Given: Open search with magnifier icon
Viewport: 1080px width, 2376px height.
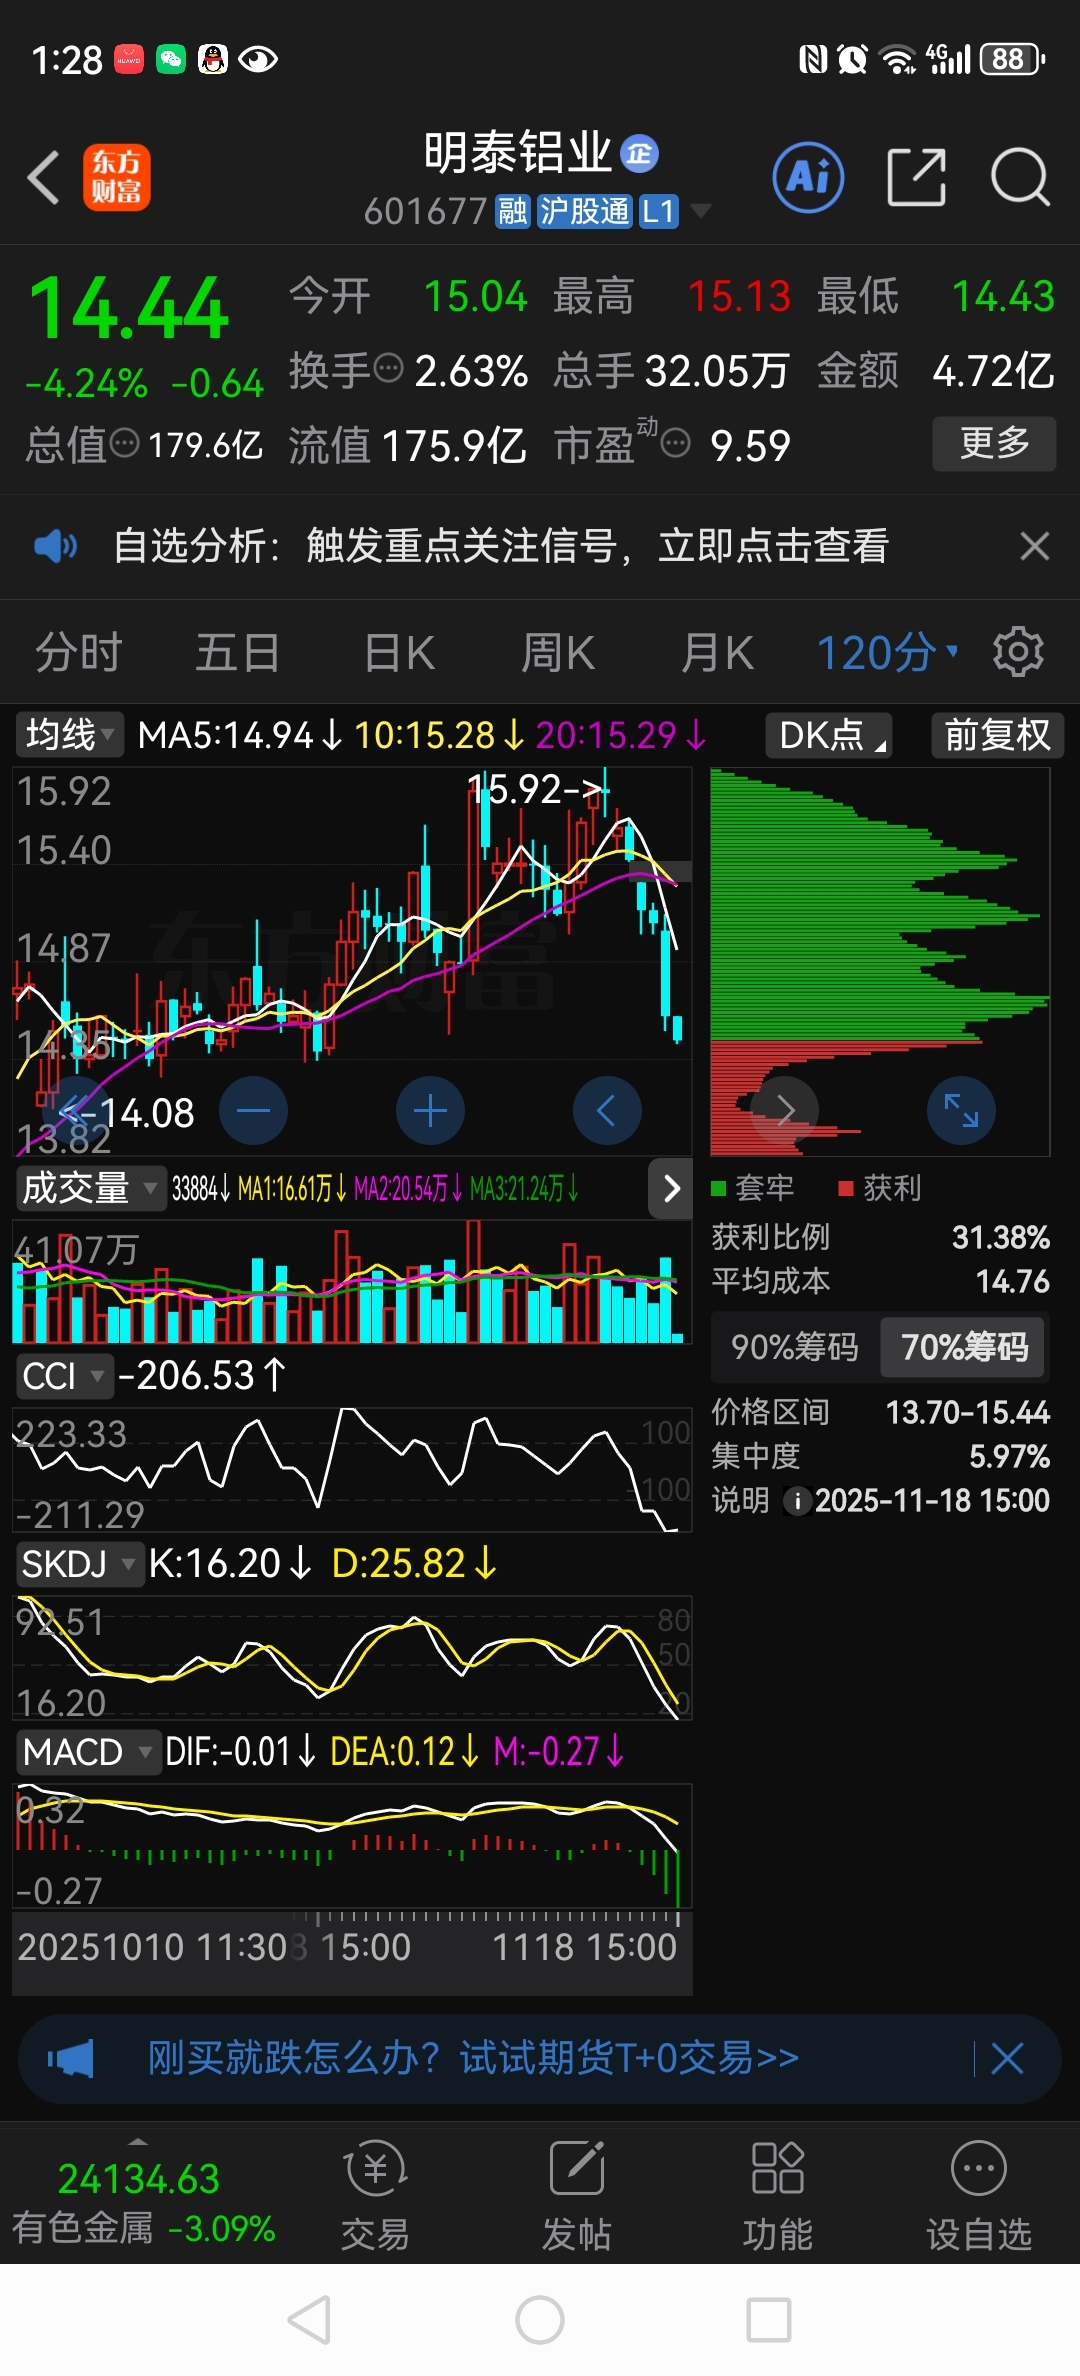Looking at the screenshot, I should [x=1020, y=177].
